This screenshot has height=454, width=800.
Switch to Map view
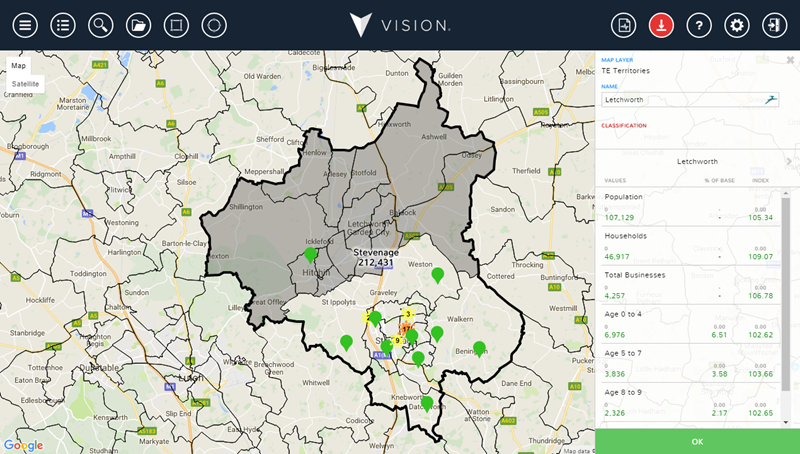tap(18, 65)
